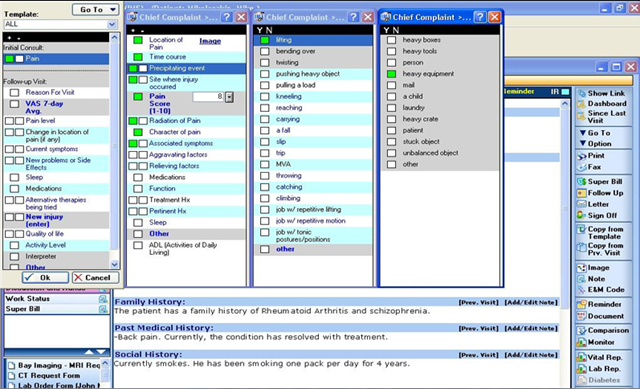
Task: Click Prev. Visit for Past Medical History
Action: click(478, 329)
